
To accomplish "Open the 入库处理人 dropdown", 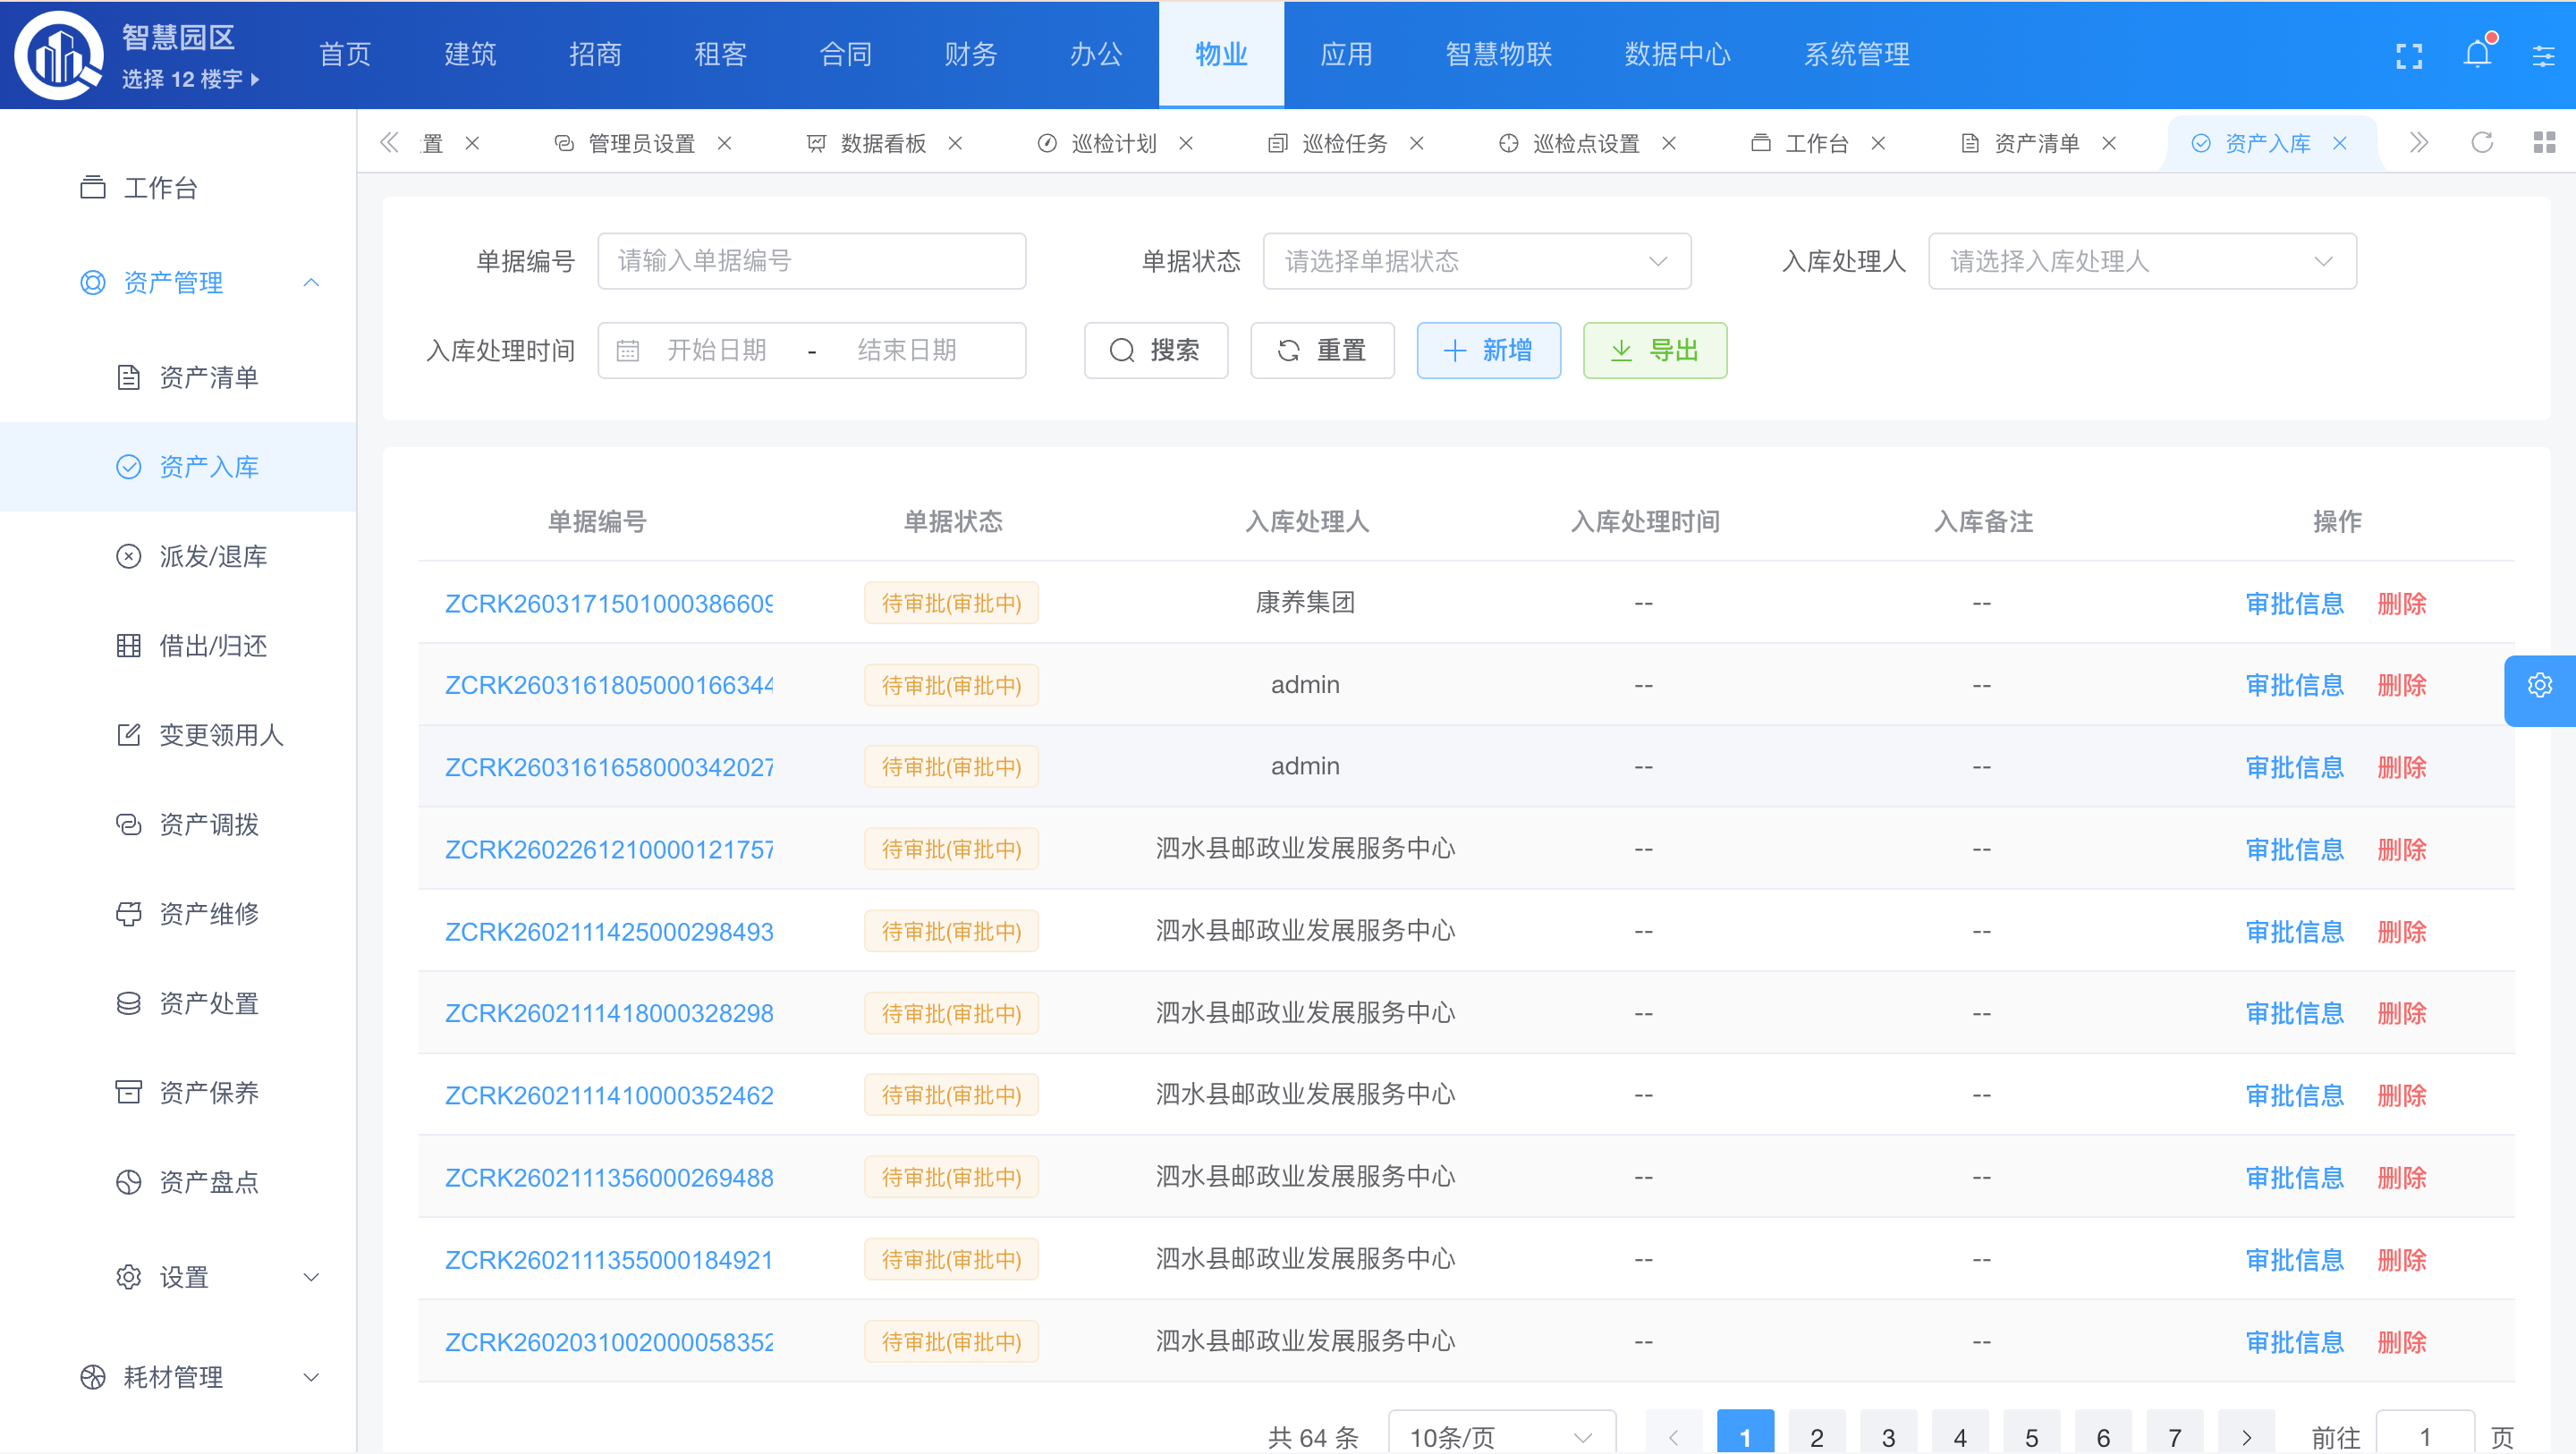I will (x=2141, y=262).
